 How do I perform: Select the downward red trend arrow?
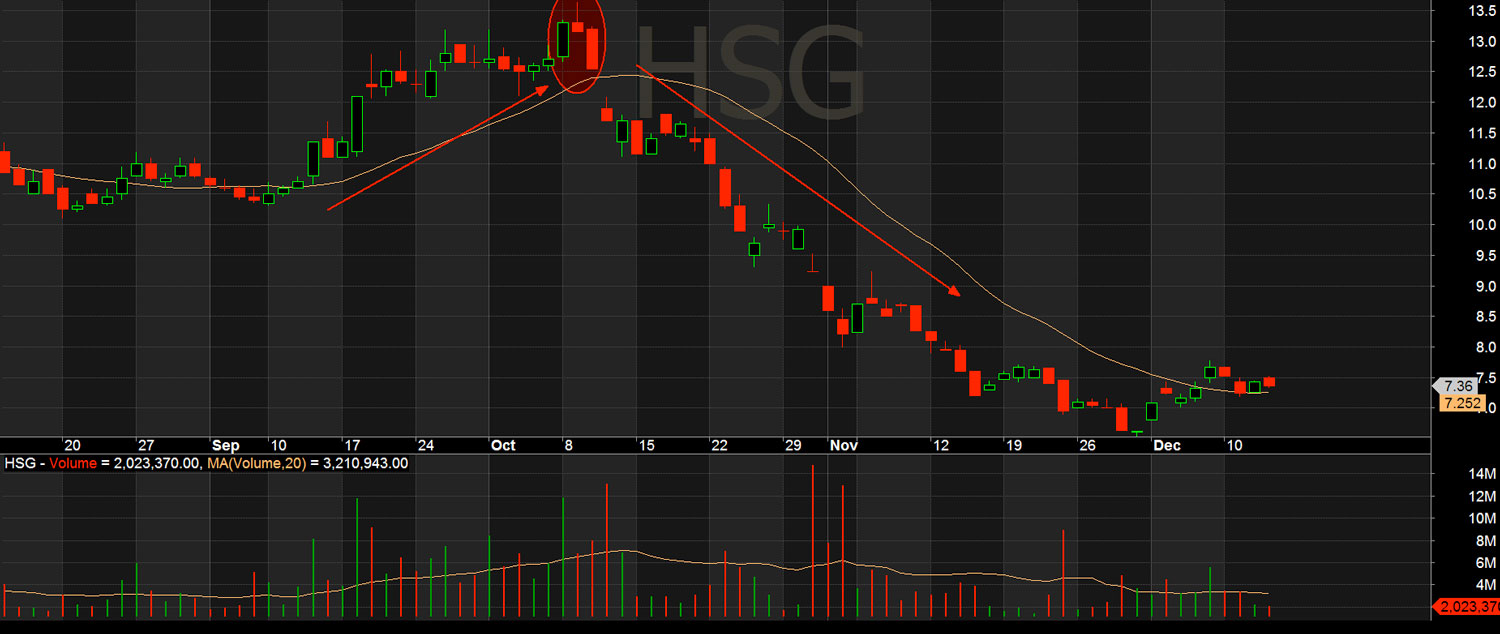pos(797,181)
